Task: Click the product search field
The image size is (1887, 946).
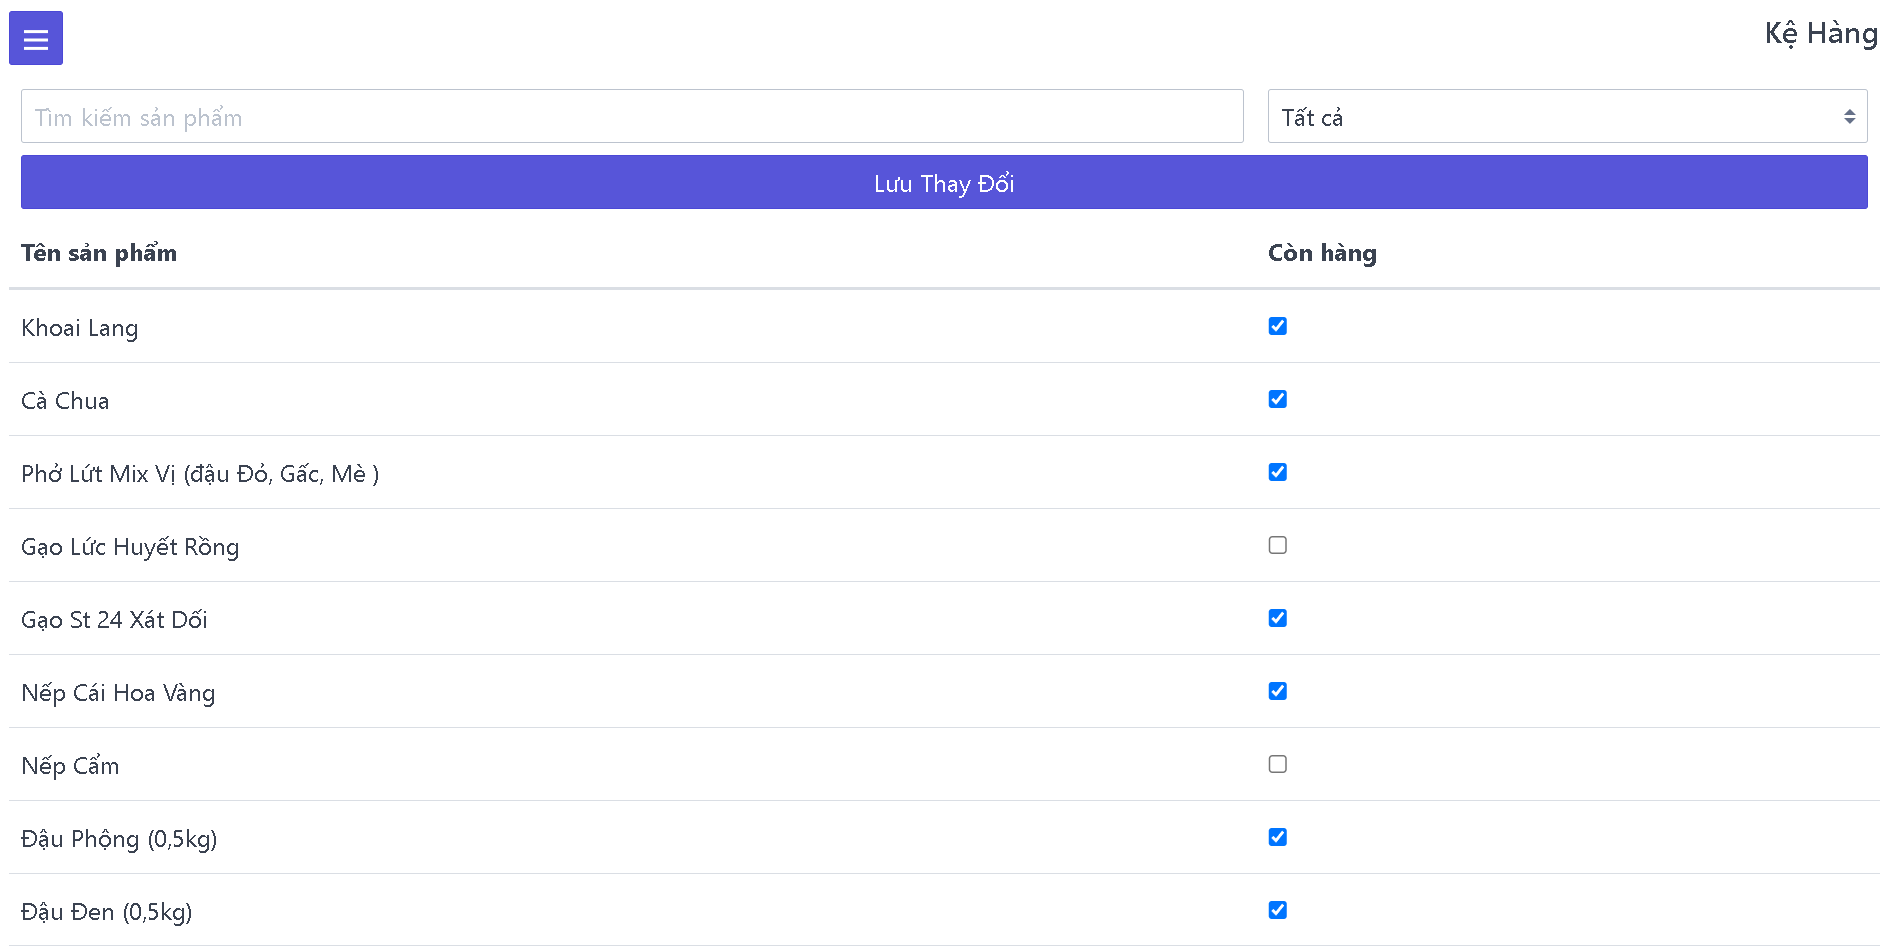Action: tap(632, 116)
